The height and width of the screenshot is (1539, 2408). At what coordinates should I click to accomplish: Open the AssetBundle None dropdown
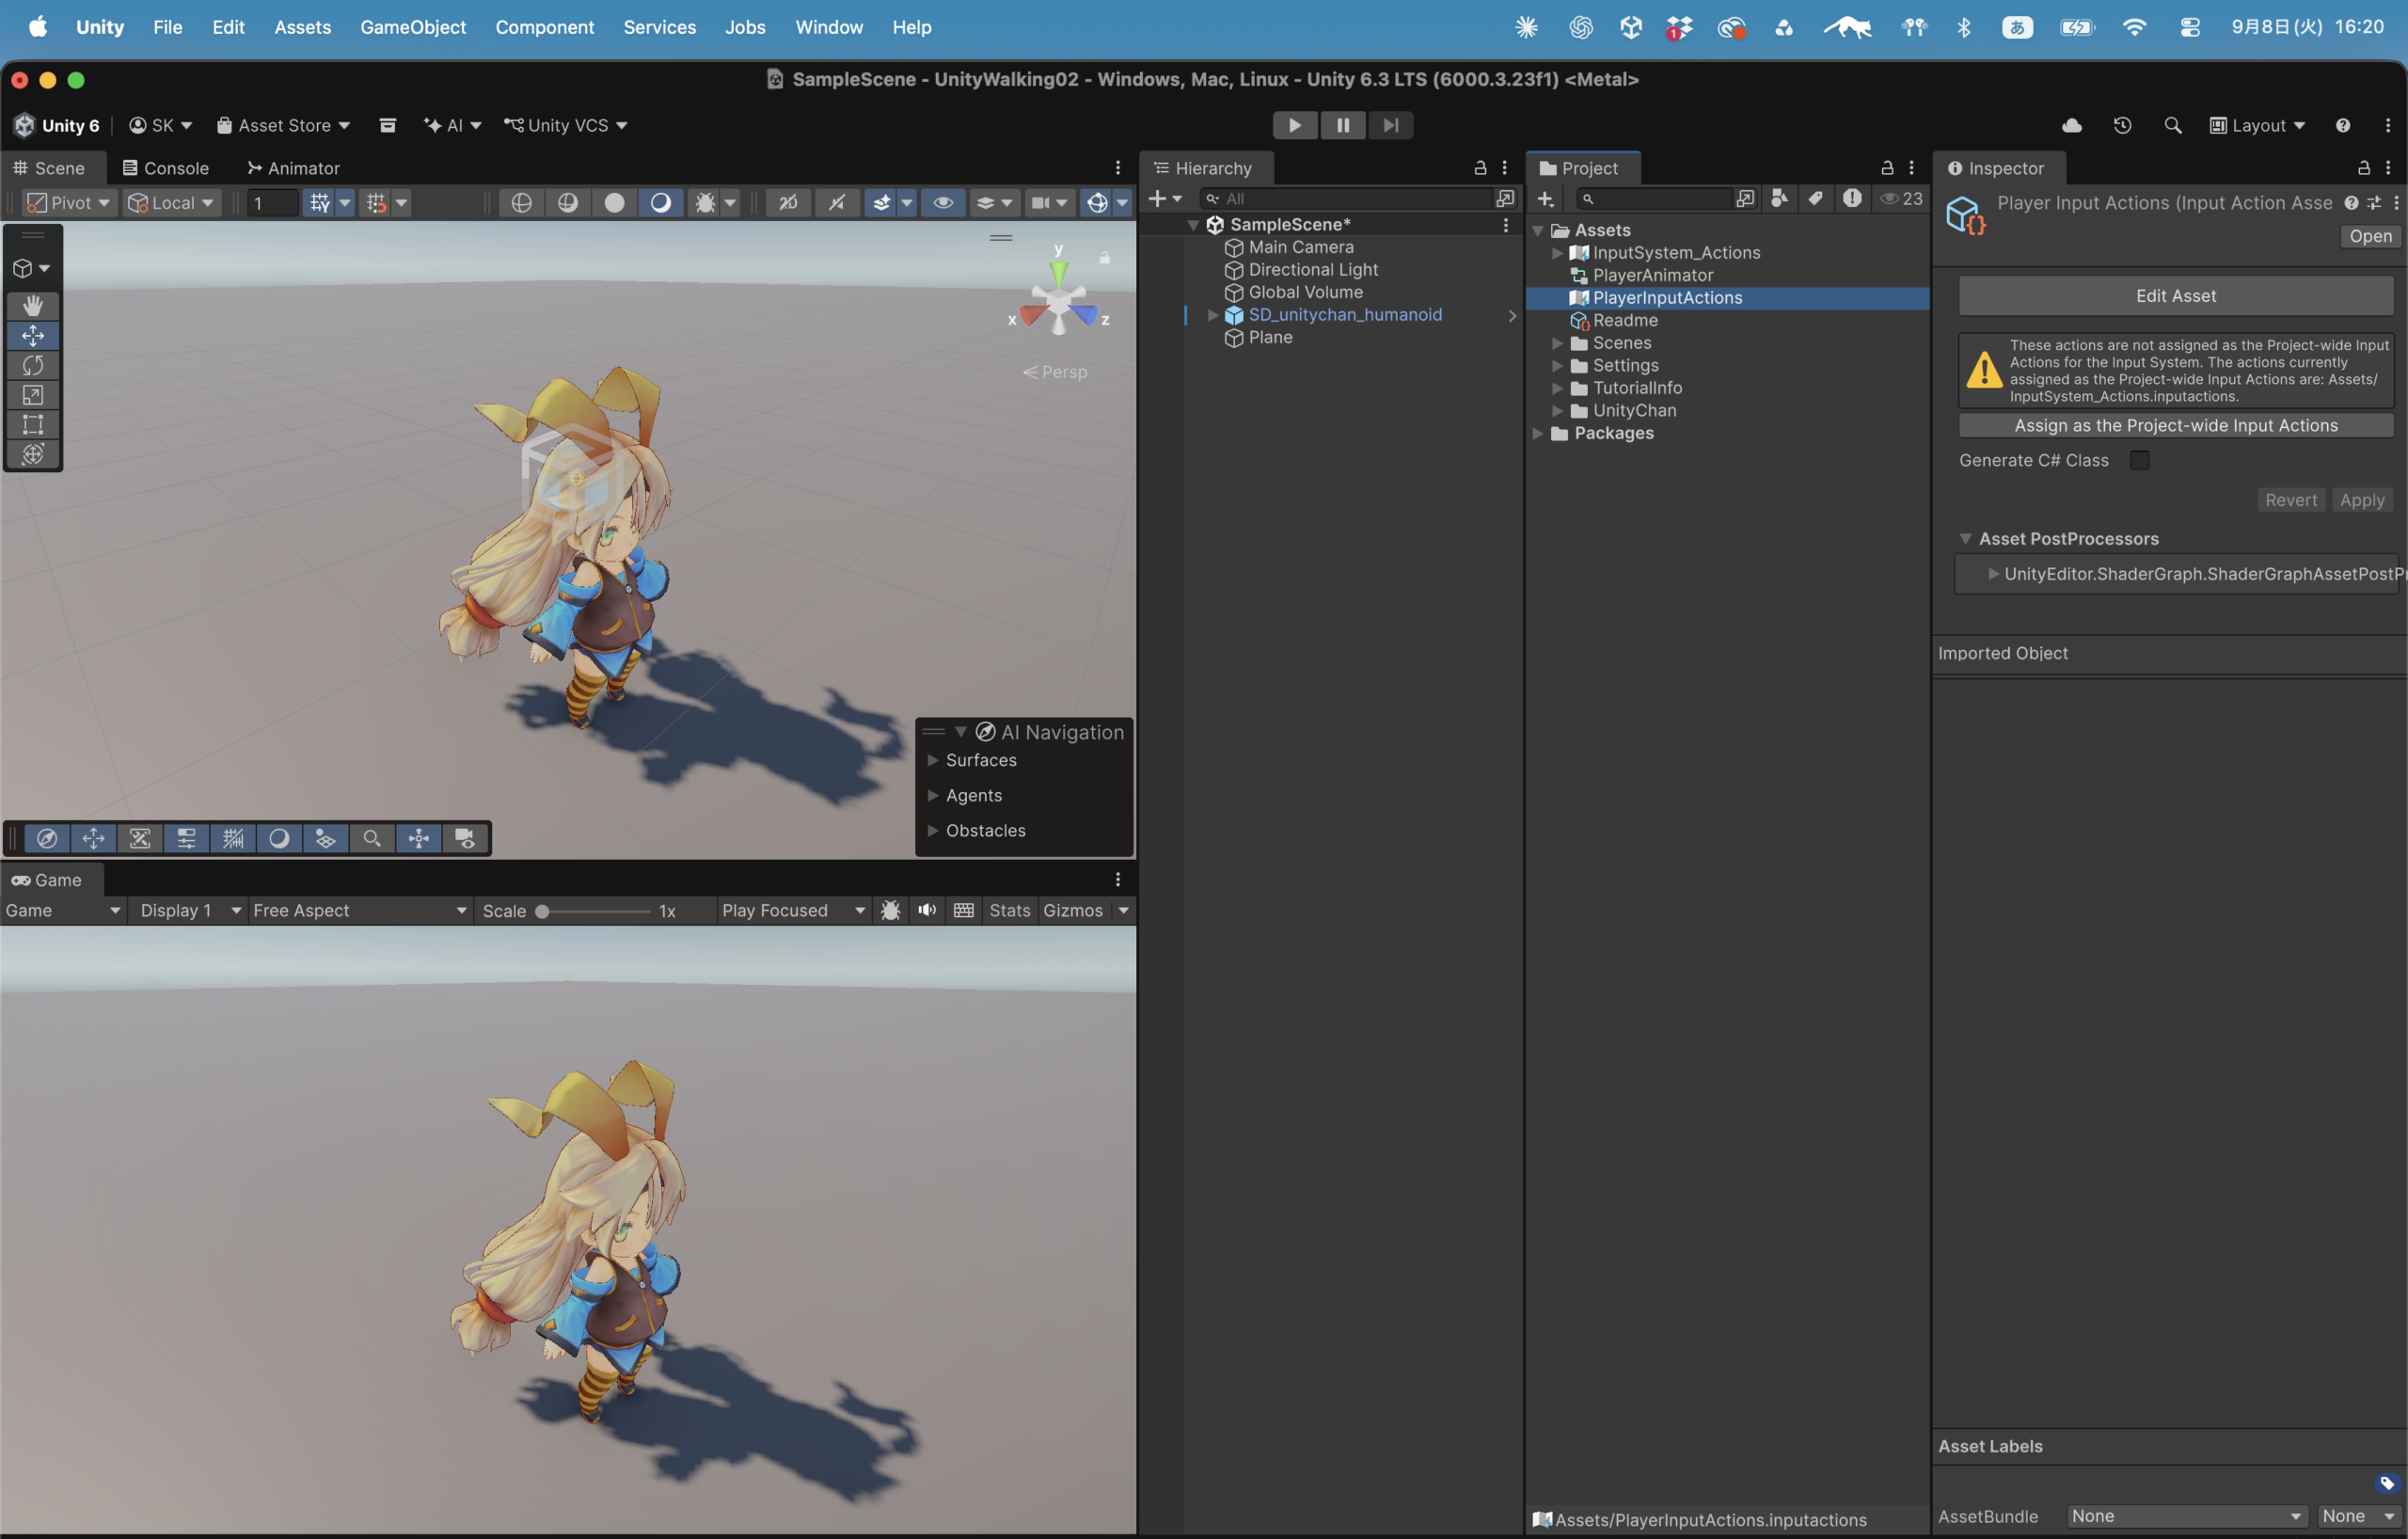[2187, 1516]
